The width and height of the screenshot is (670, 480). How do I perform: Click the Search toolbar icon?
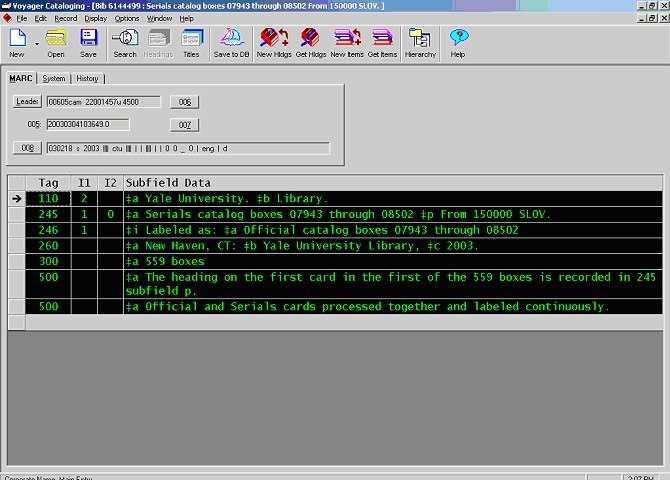125,43
